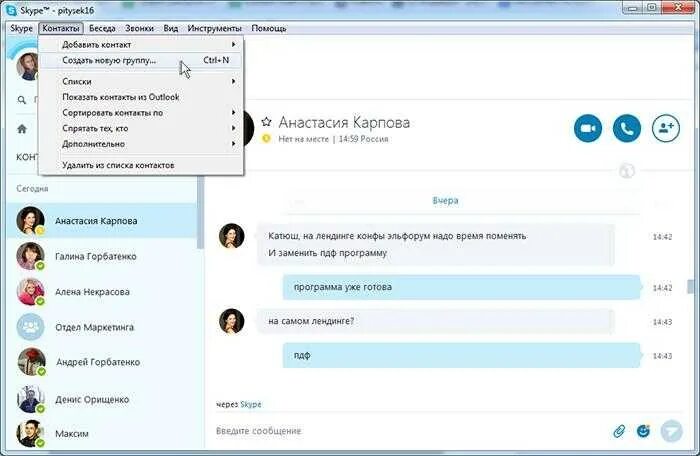Click the search magnifier icon

click(21, 100)
